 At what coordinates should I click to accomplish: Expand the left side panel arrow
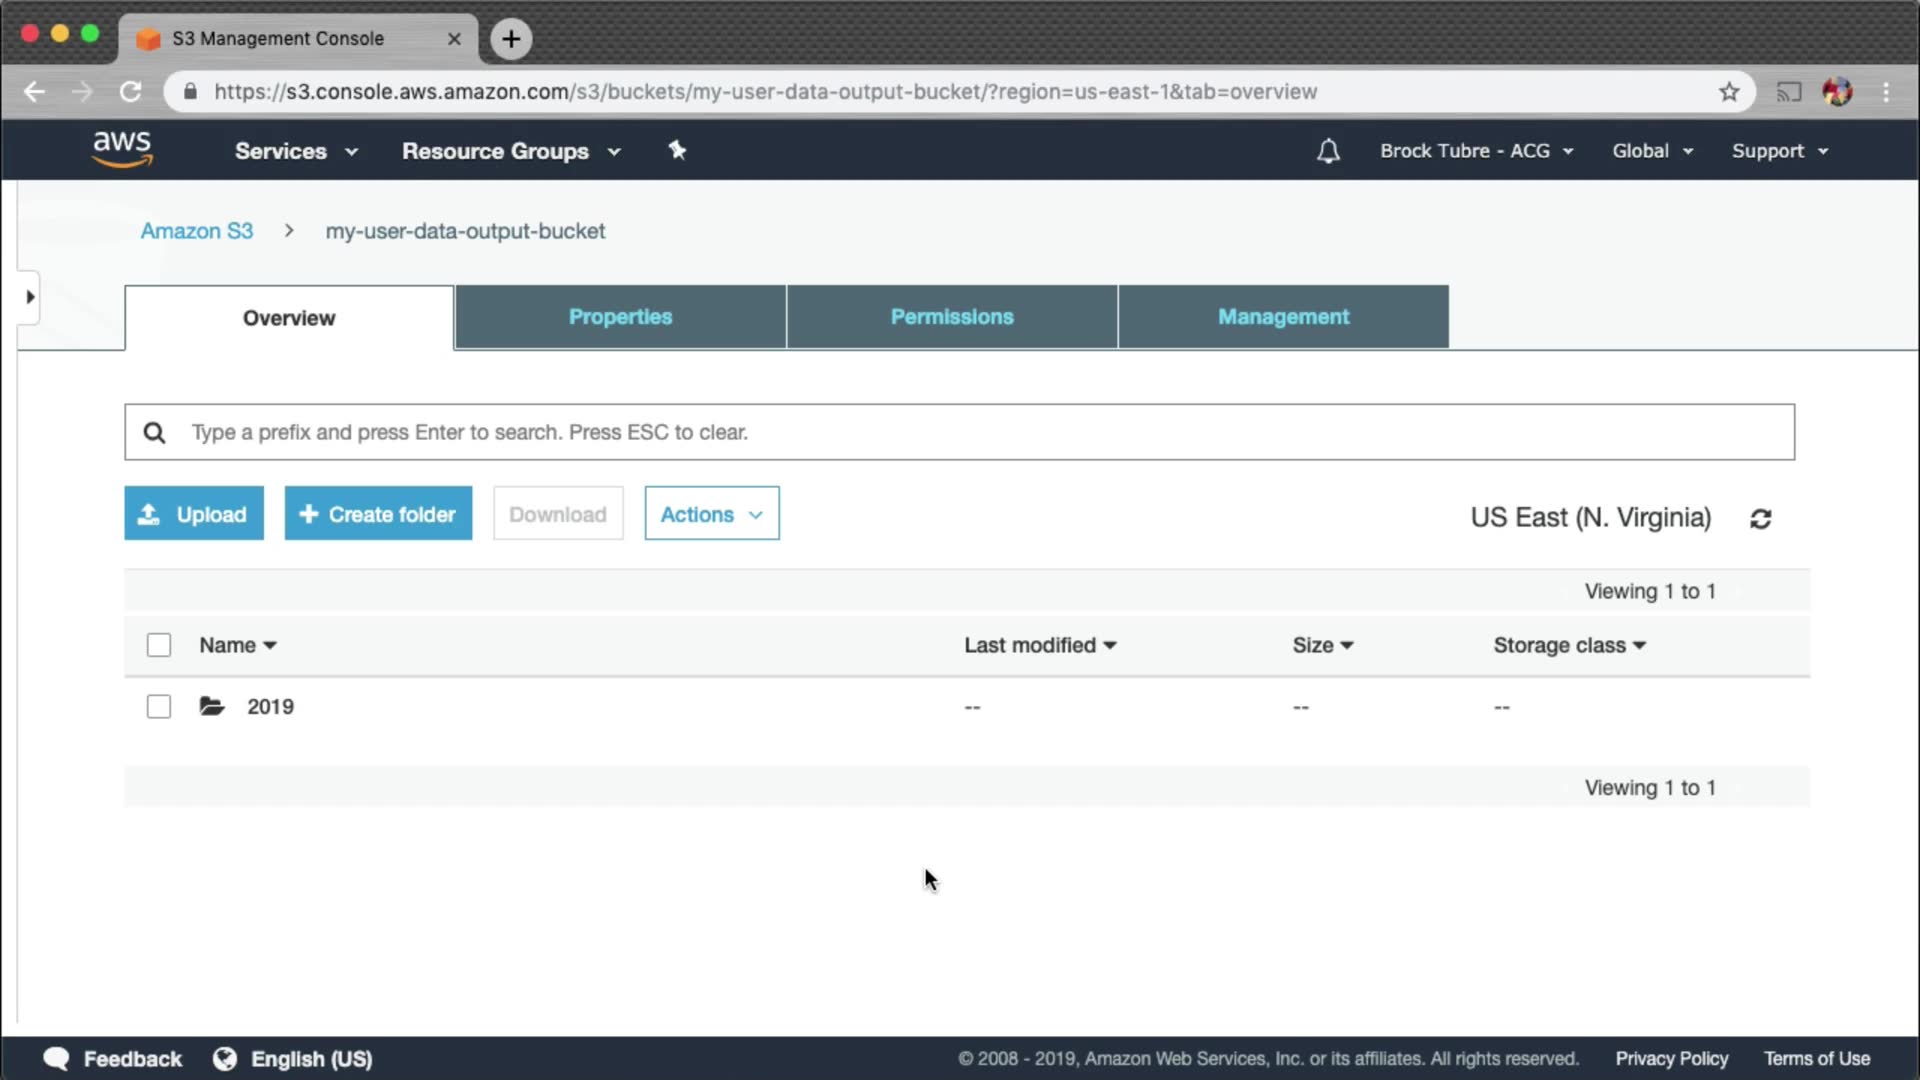pyautogui.click(x=30, y=297)
